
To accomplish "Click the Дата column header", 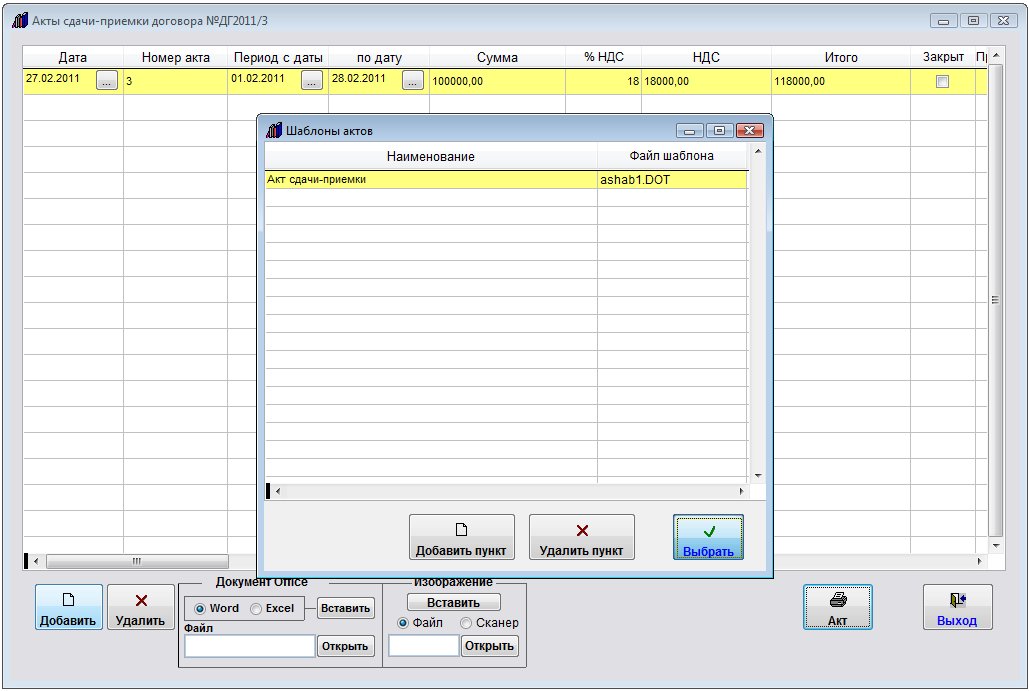I will click(x=72, y=57).
